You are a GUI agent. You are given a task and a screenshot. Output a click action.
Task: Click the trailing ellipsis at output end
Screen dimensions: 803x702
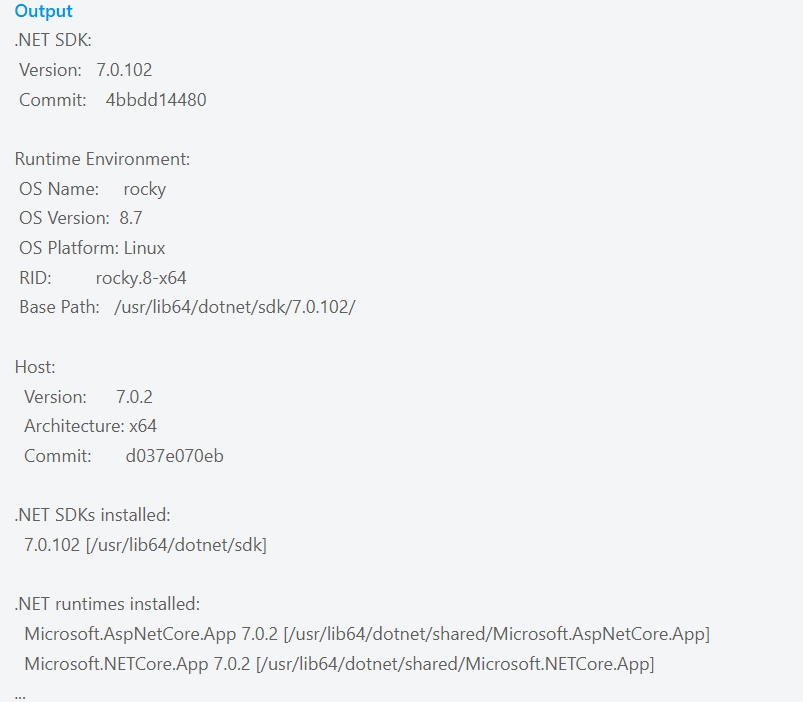[x=20, y=692]
